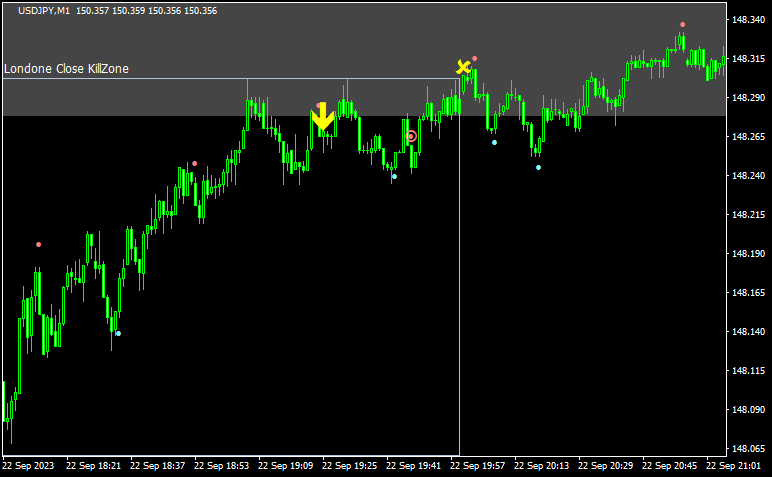
Task: Click the leftmost red dot on chart
Action: 39,244
